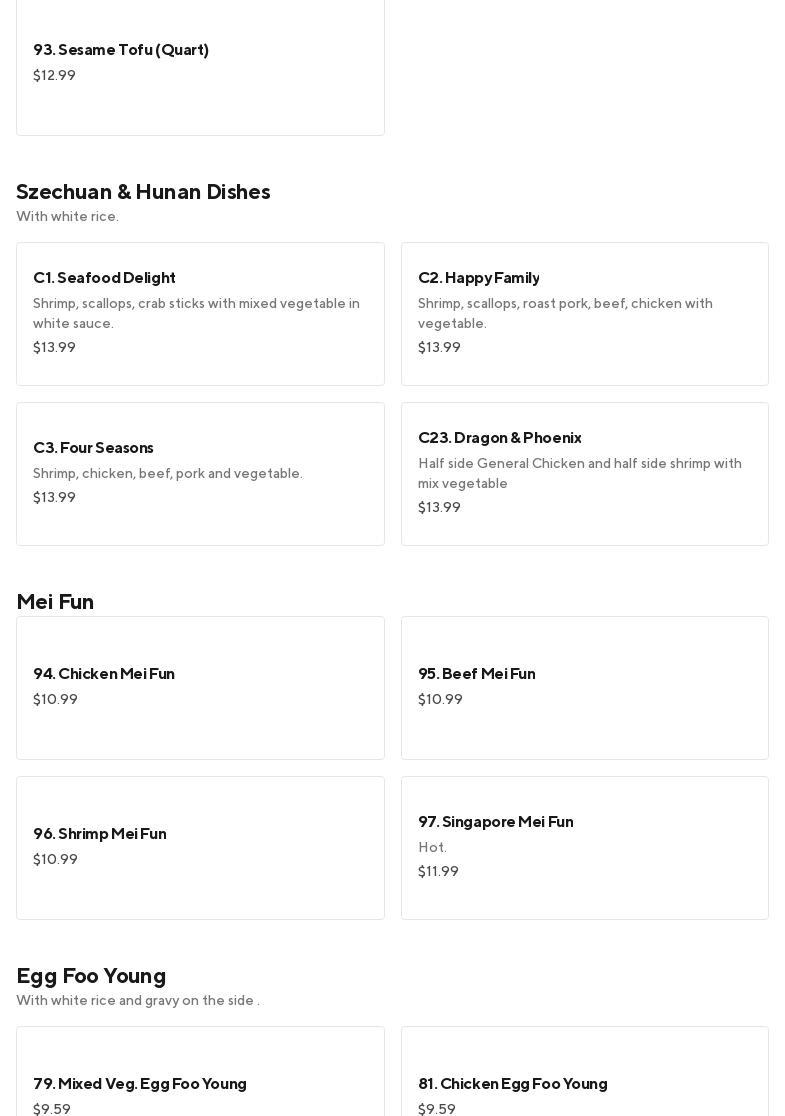785x1116 pixels.
Task: Click the $13.99 price on Seafood Delight
Action: 54,348
